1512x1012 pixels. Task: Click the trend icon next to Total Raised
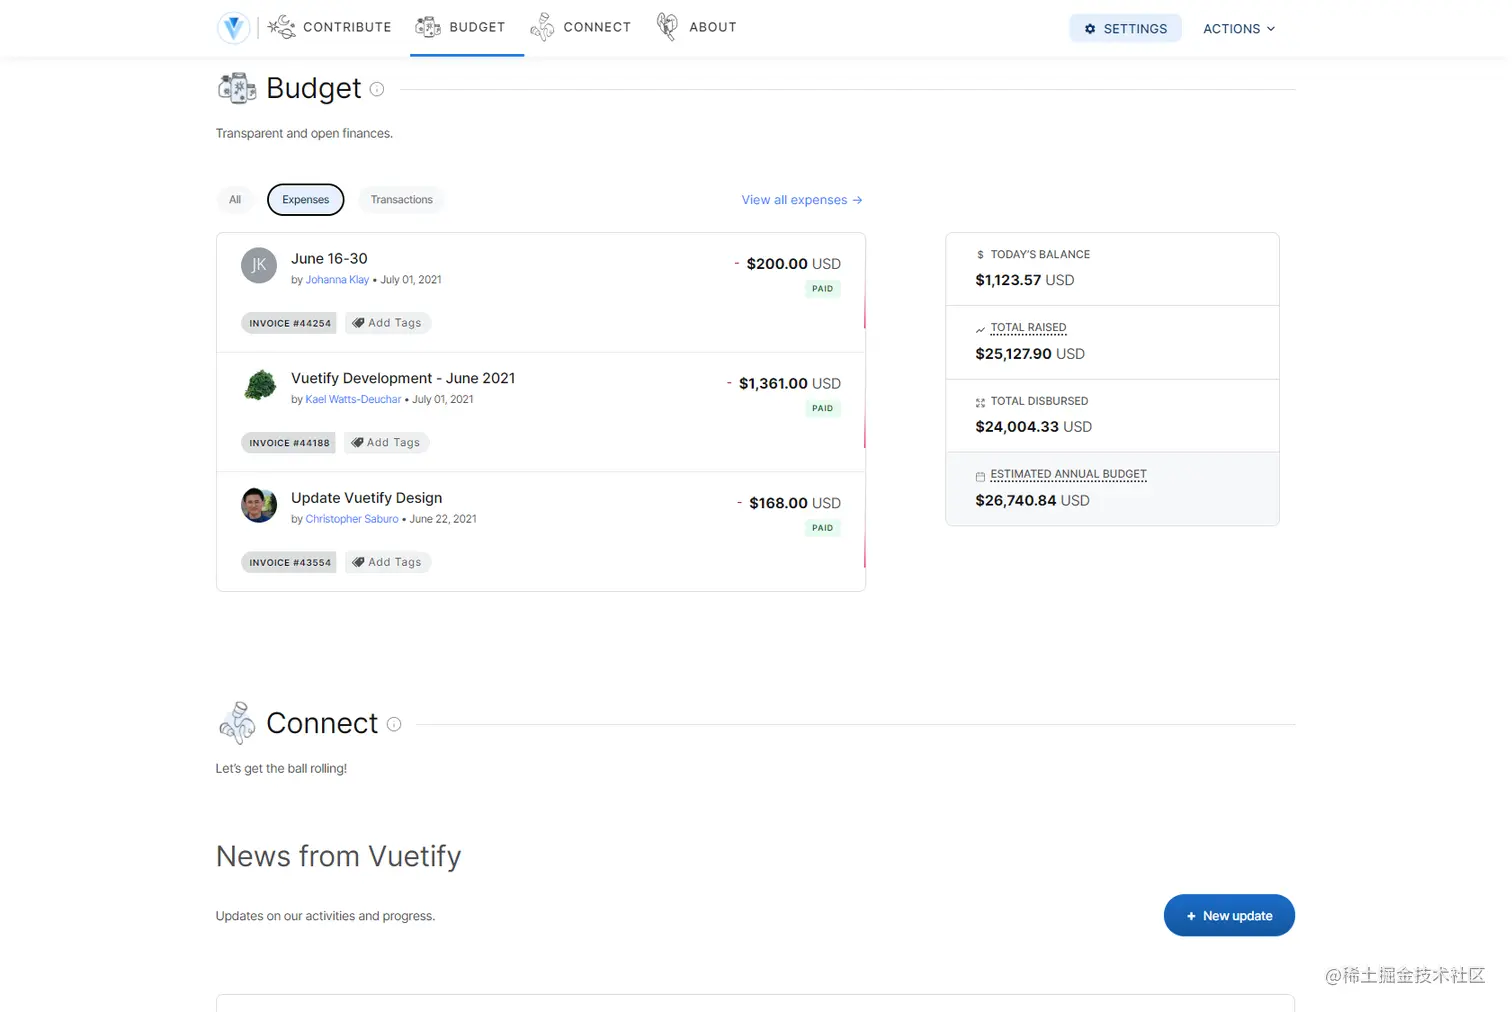pyautogui.click(x=980, y=329)
